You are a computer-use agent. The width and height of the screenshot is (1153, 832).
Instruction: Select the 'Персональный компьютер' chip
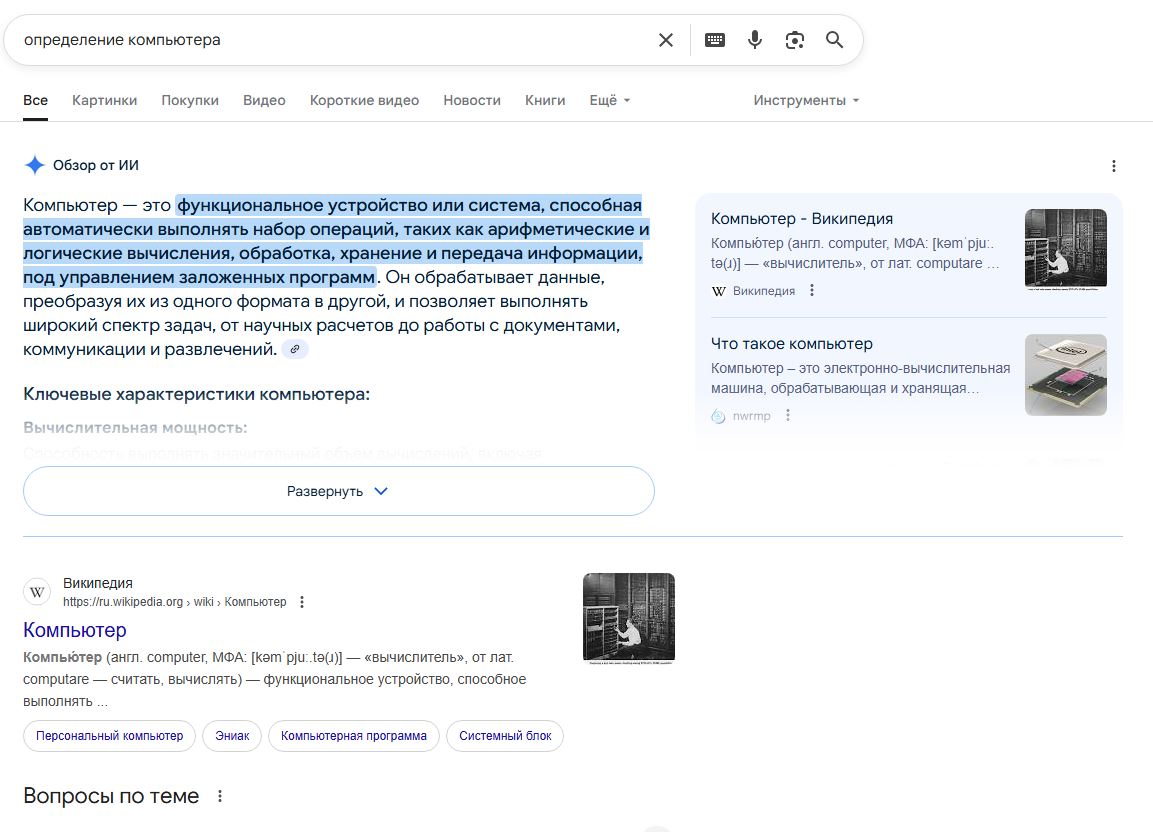(110, 736)
